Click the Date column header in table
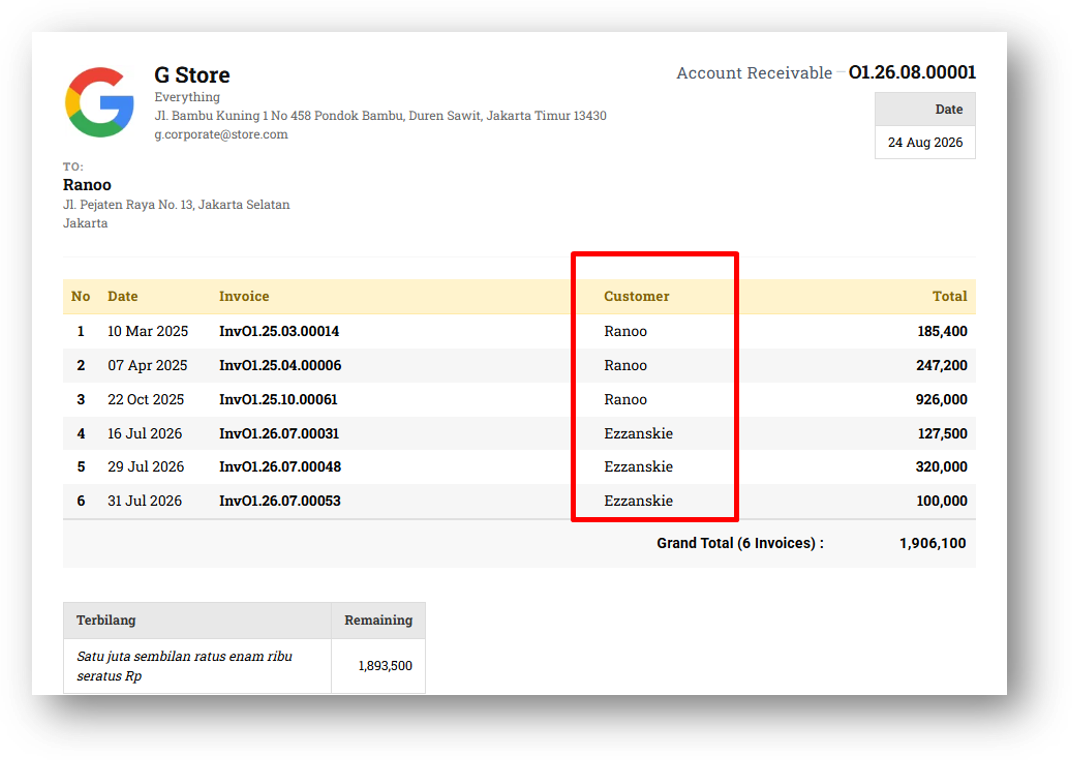The image size is (1072, 760). tap(122, 296)
